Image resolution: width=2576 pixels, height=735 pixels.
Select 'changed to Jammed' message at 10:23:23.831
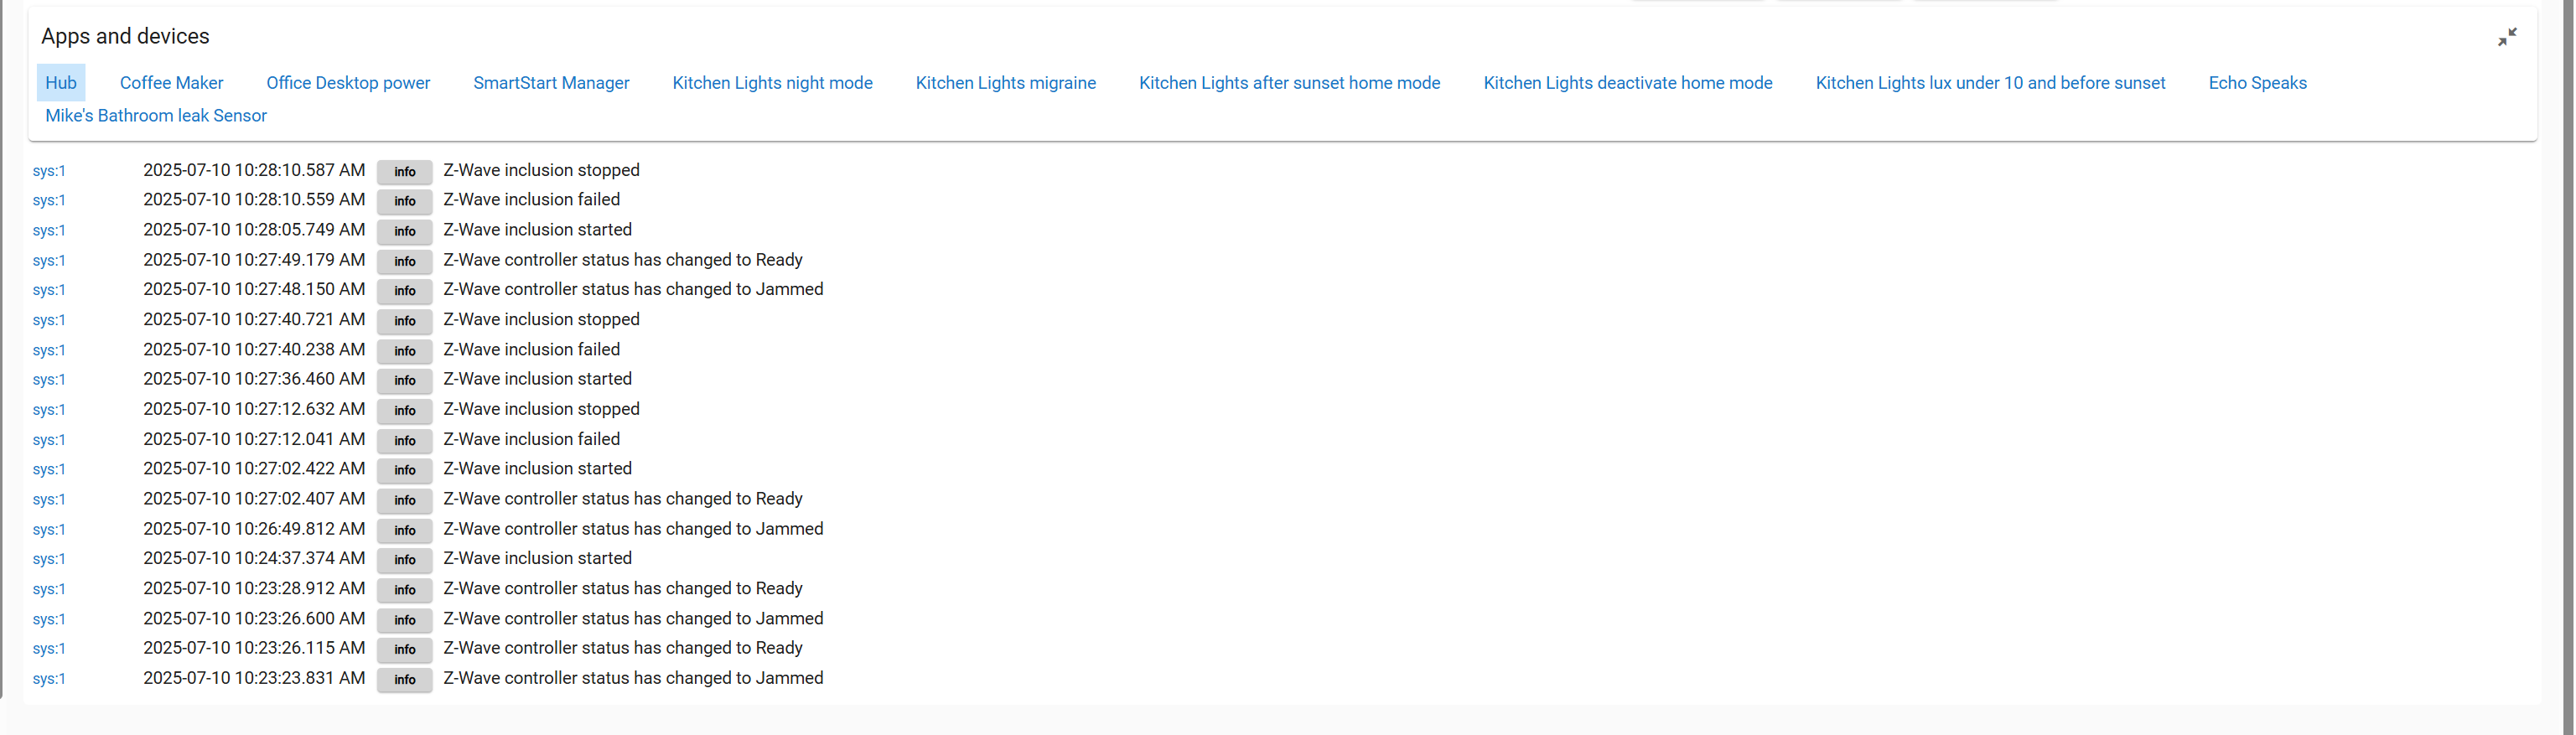(x=633, y=678)
